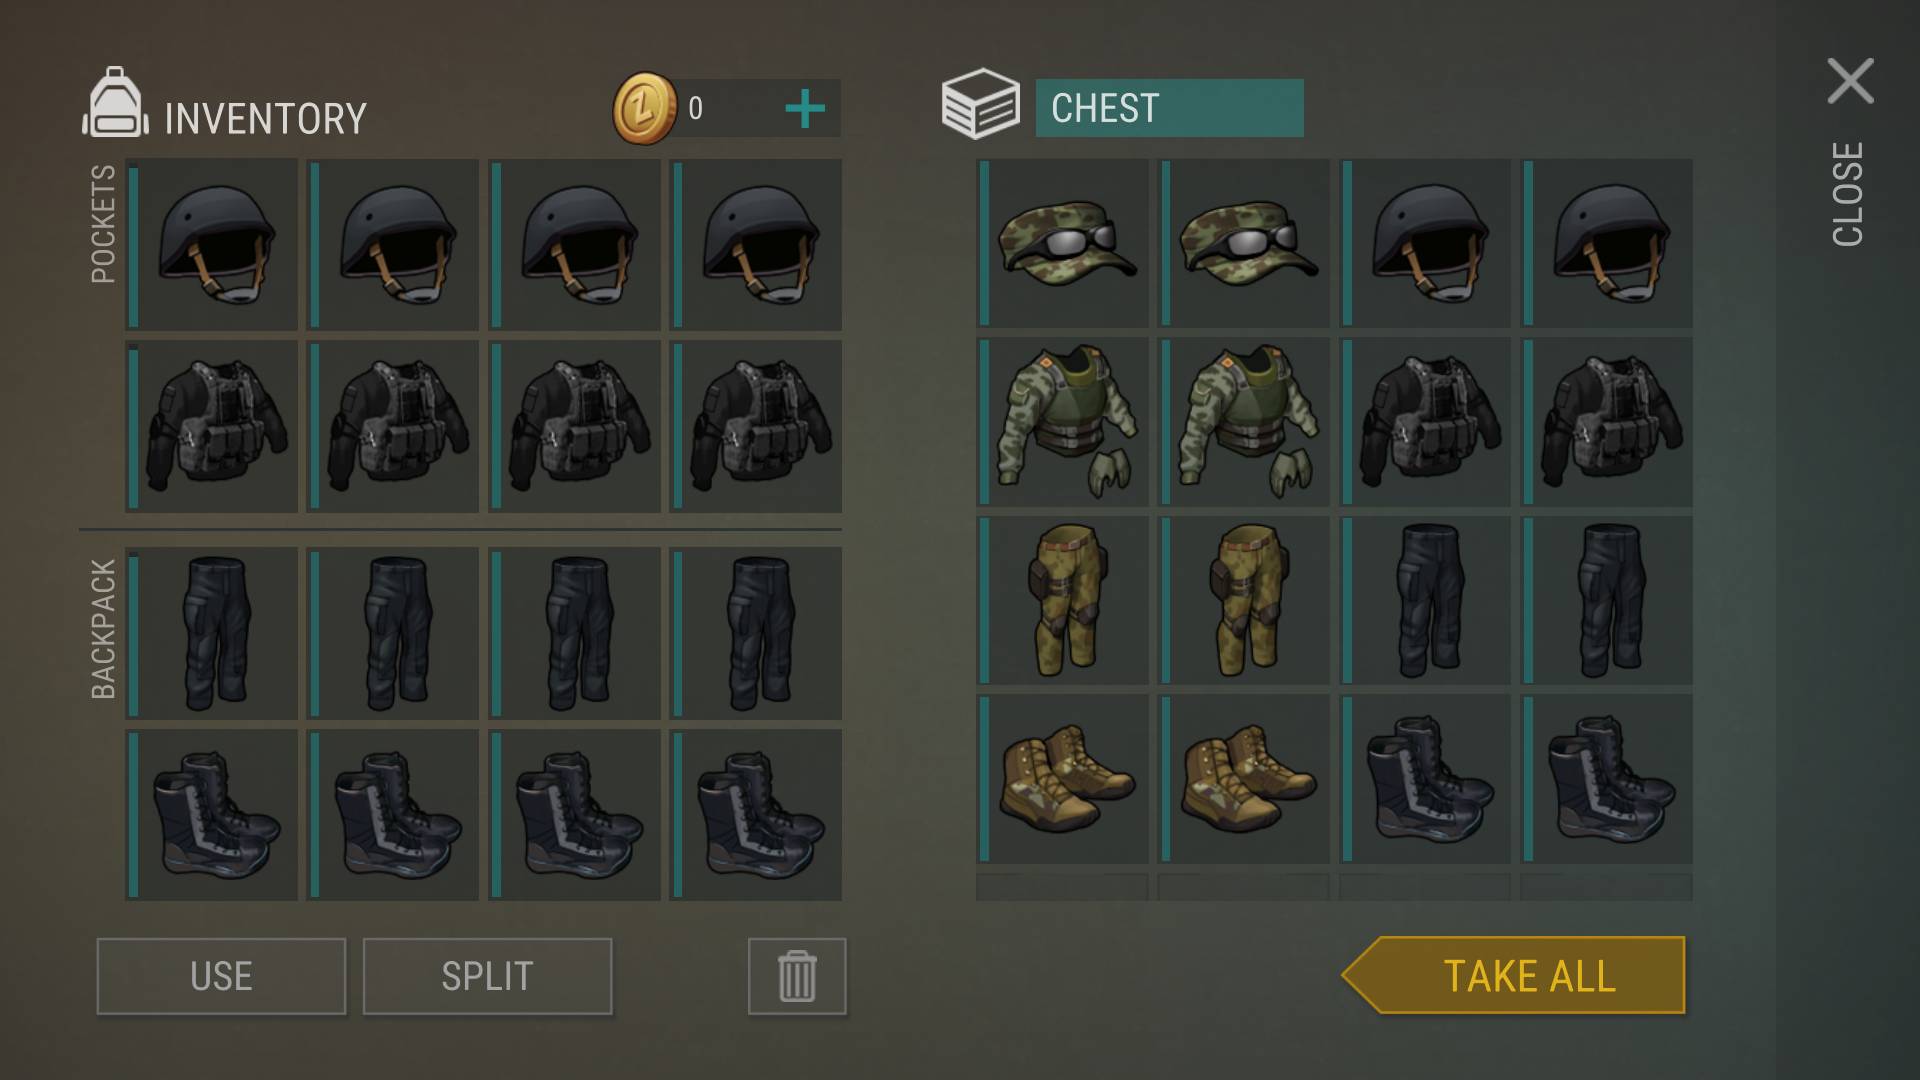Select the first camo cap with goggles
The width and height of the screenshot is (1920, 1080).
pos(1062,243)
